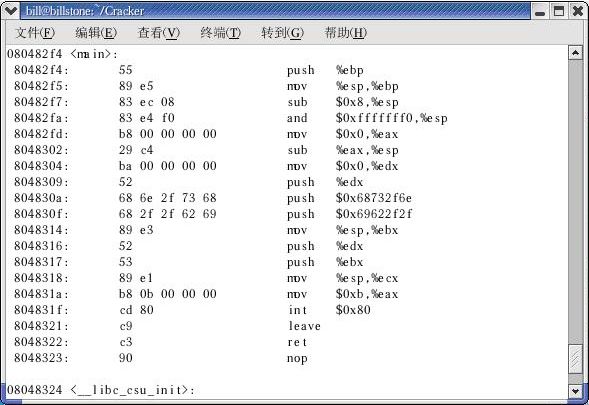Click operand %esp,%ebx
Viewport: 589px width, 405px height.
[x=367, y=230]
